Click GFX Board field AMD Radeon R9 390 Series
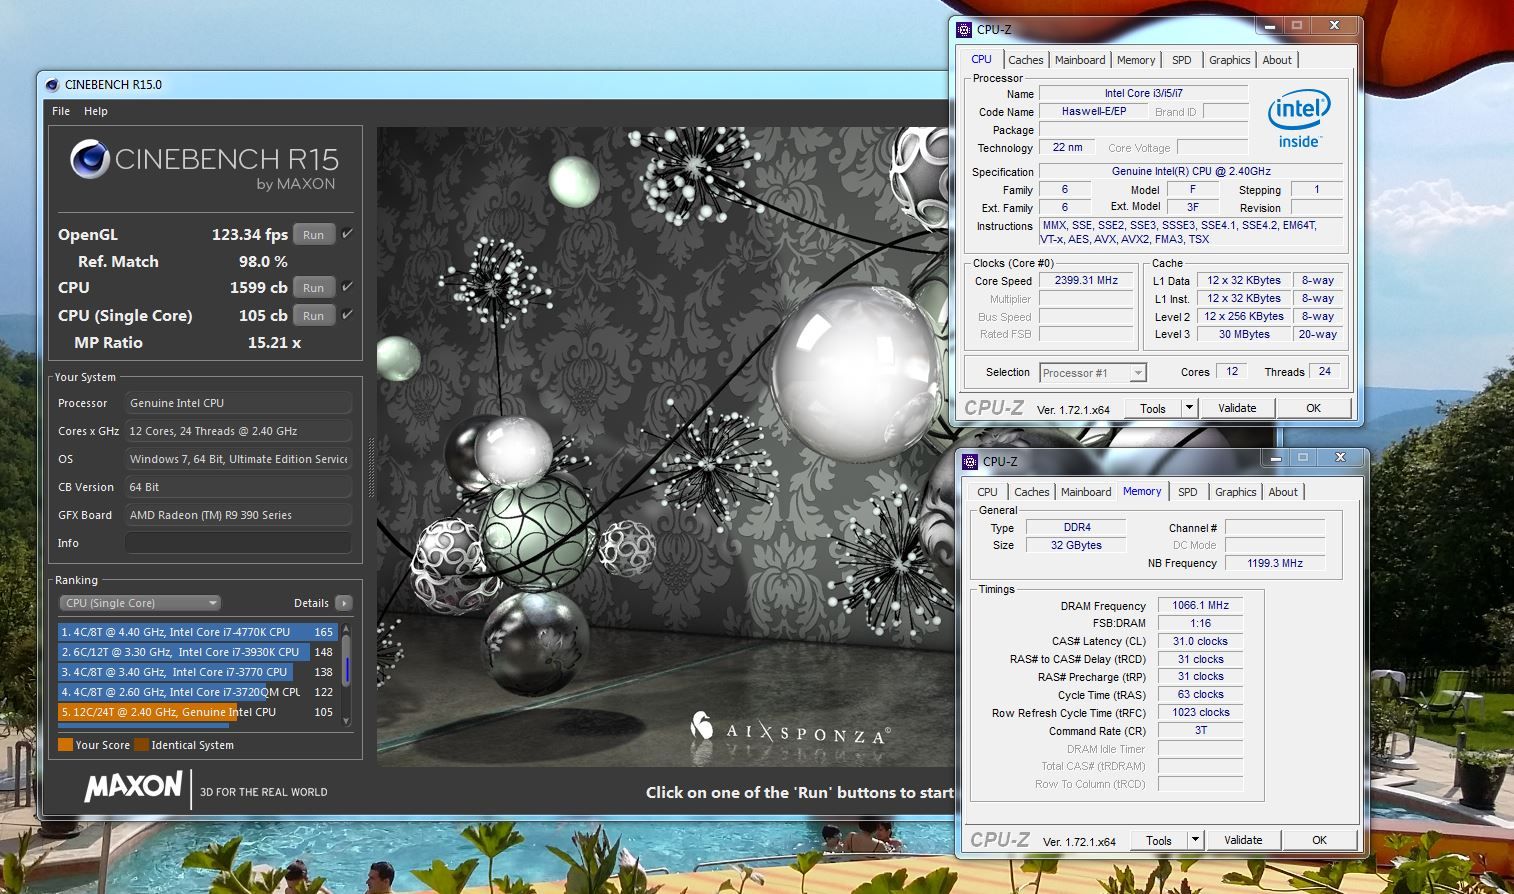 [x=238, y=515]
